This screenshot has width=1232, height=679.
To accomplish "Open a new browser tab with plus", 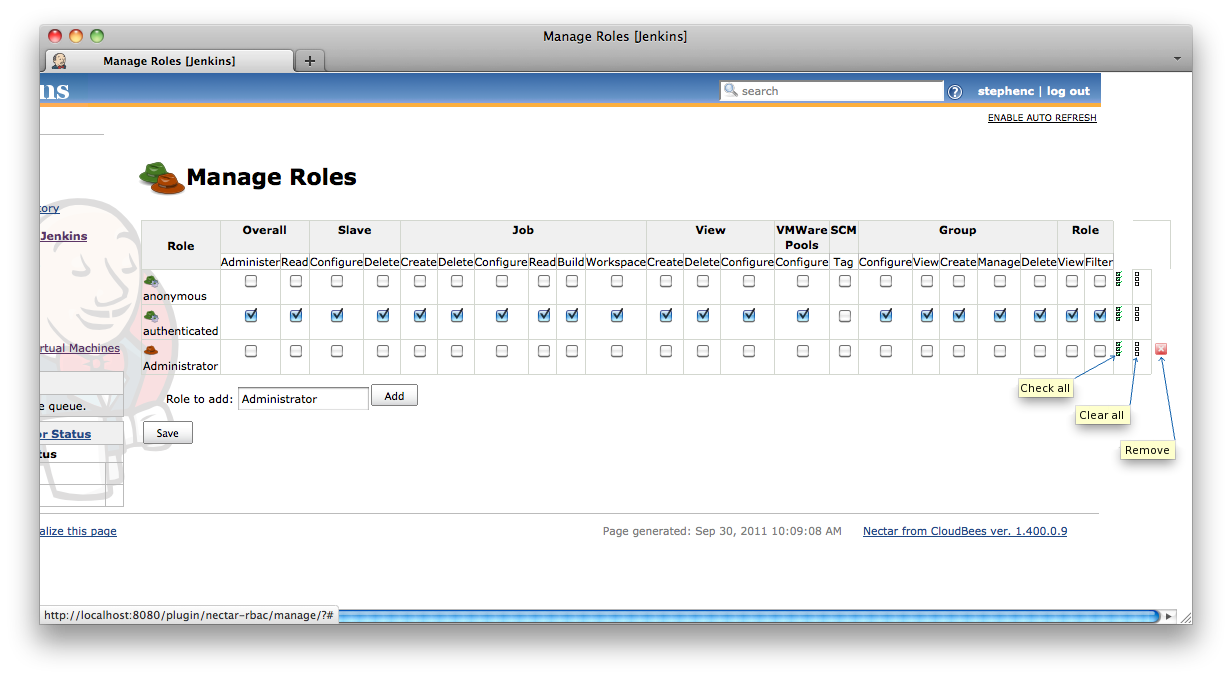I will click(310, 61).
